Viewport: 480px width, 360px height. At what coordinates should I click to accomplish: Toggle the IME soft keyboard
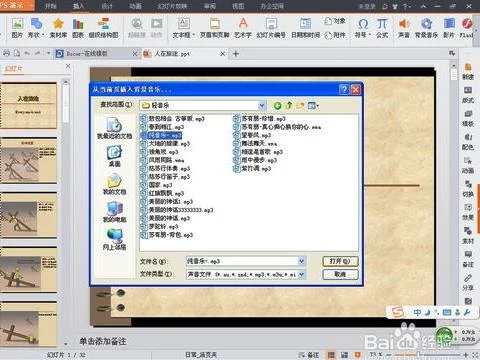(447, 312)
